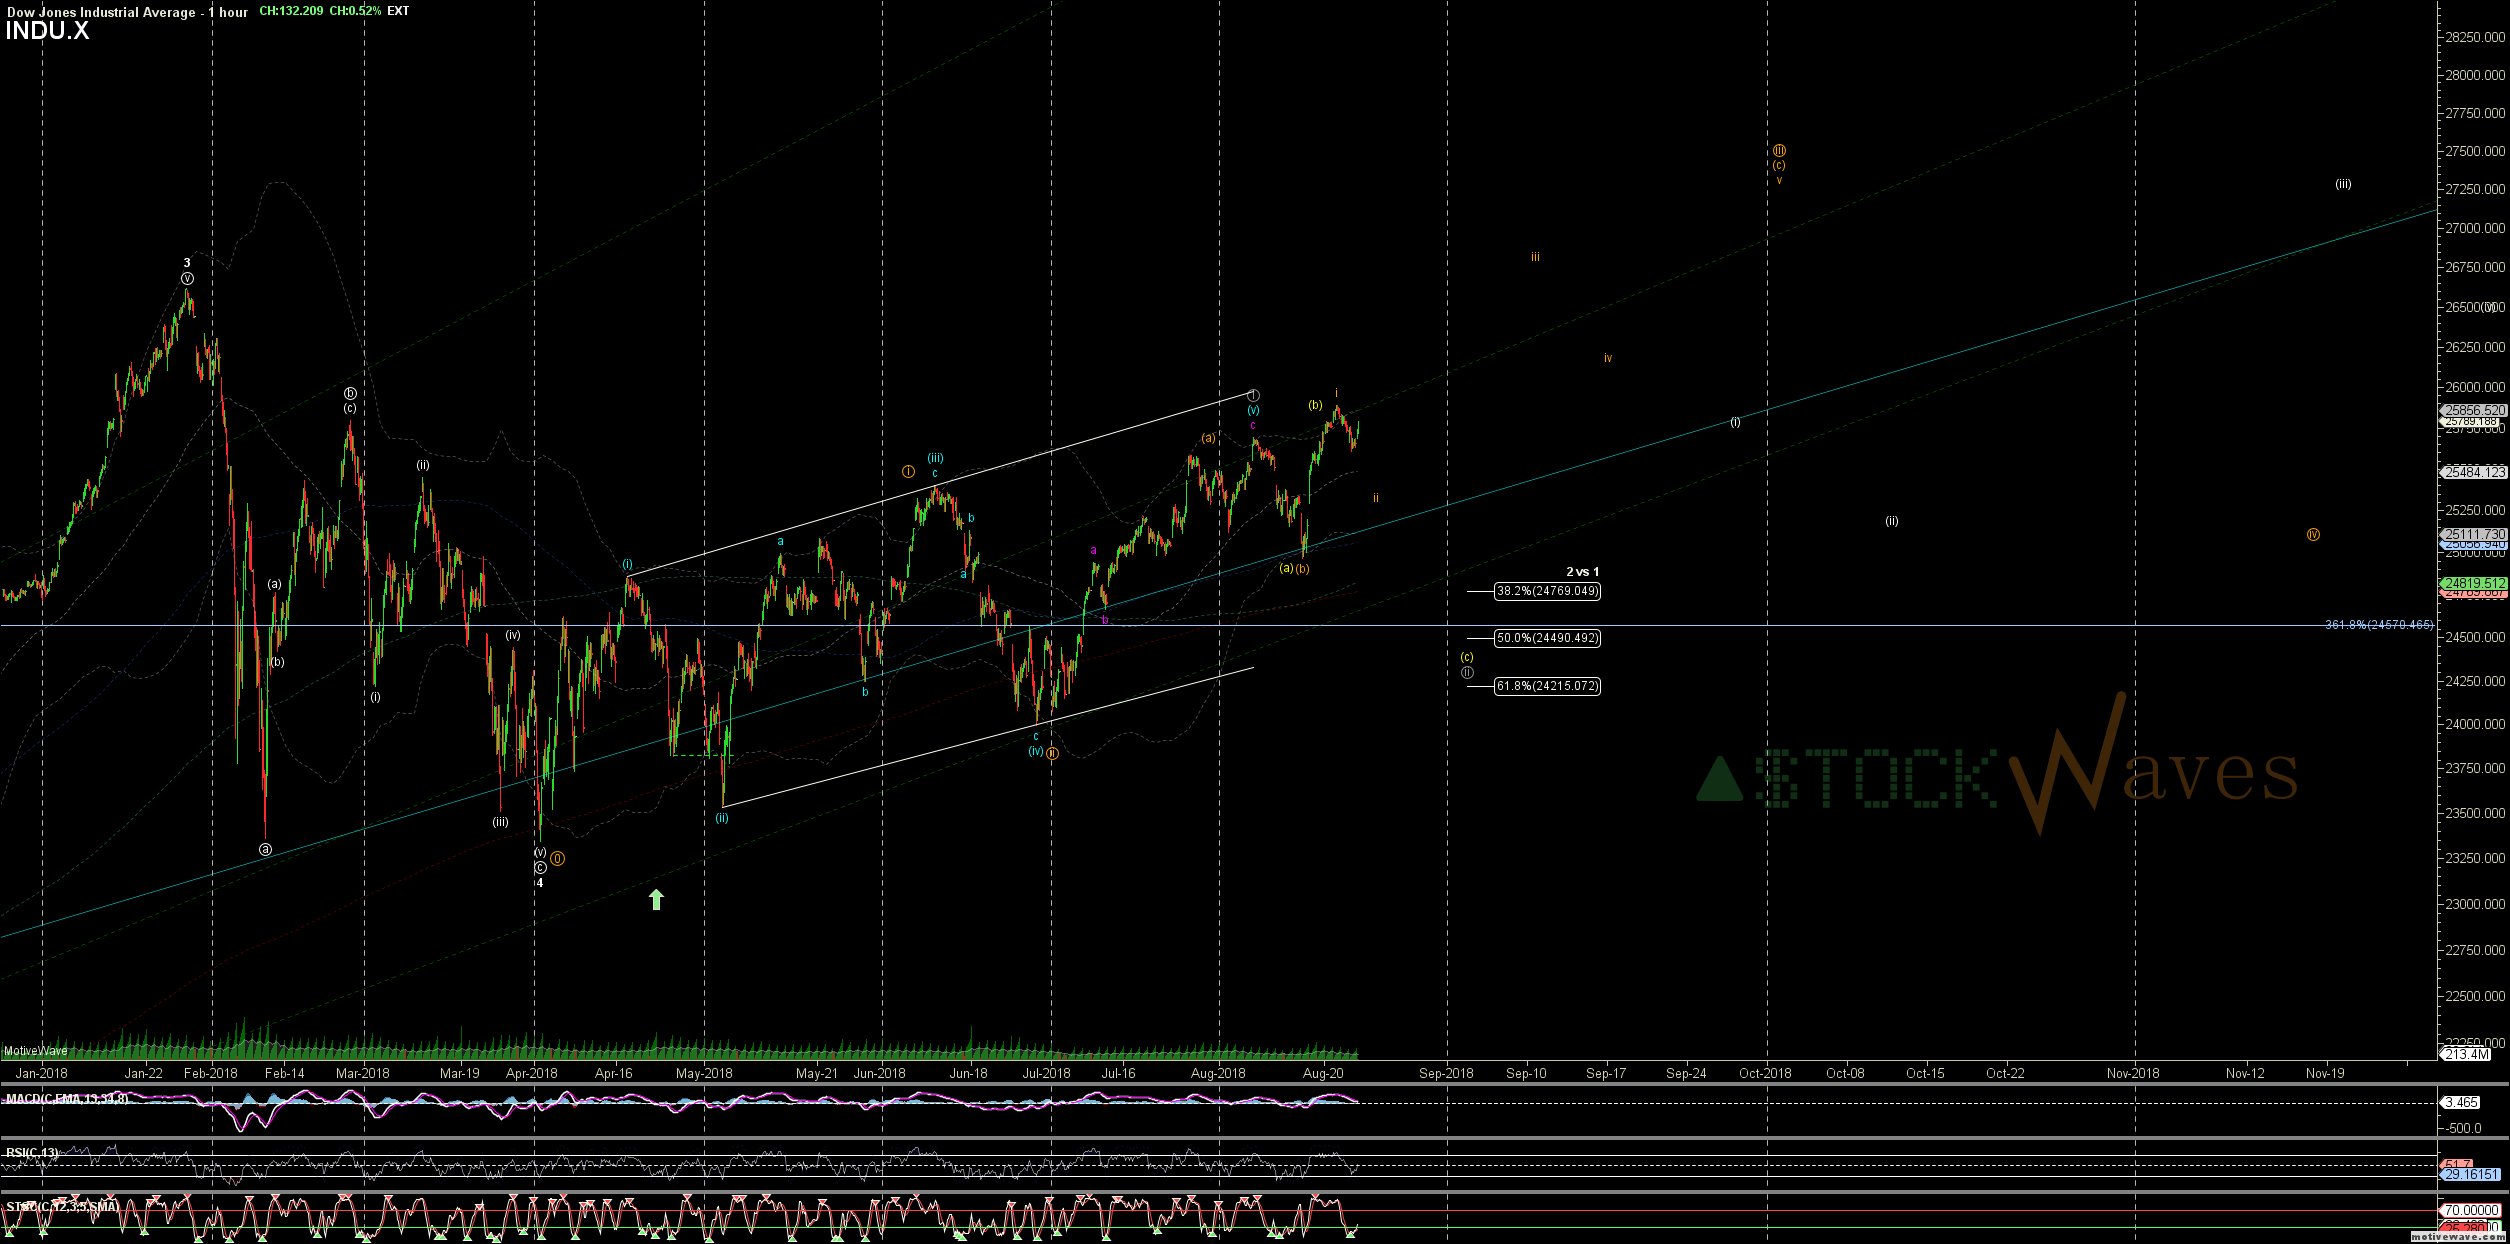
Task: Select wave '3' label at January peak
Action: point(187,263)
